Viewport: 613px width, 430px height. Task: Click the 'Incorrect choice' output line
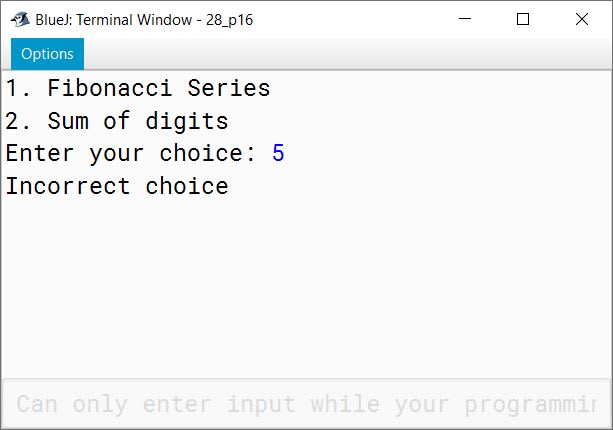point(117,186)
